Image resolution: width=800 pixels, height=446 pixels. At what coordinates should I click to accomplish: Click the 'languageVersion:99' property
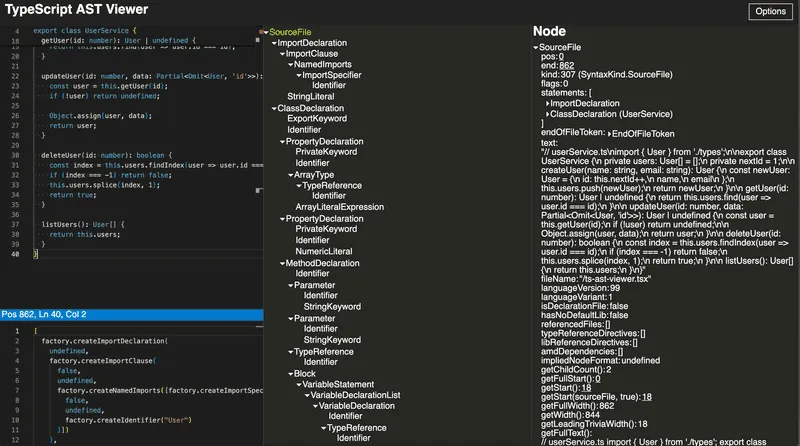580,288
